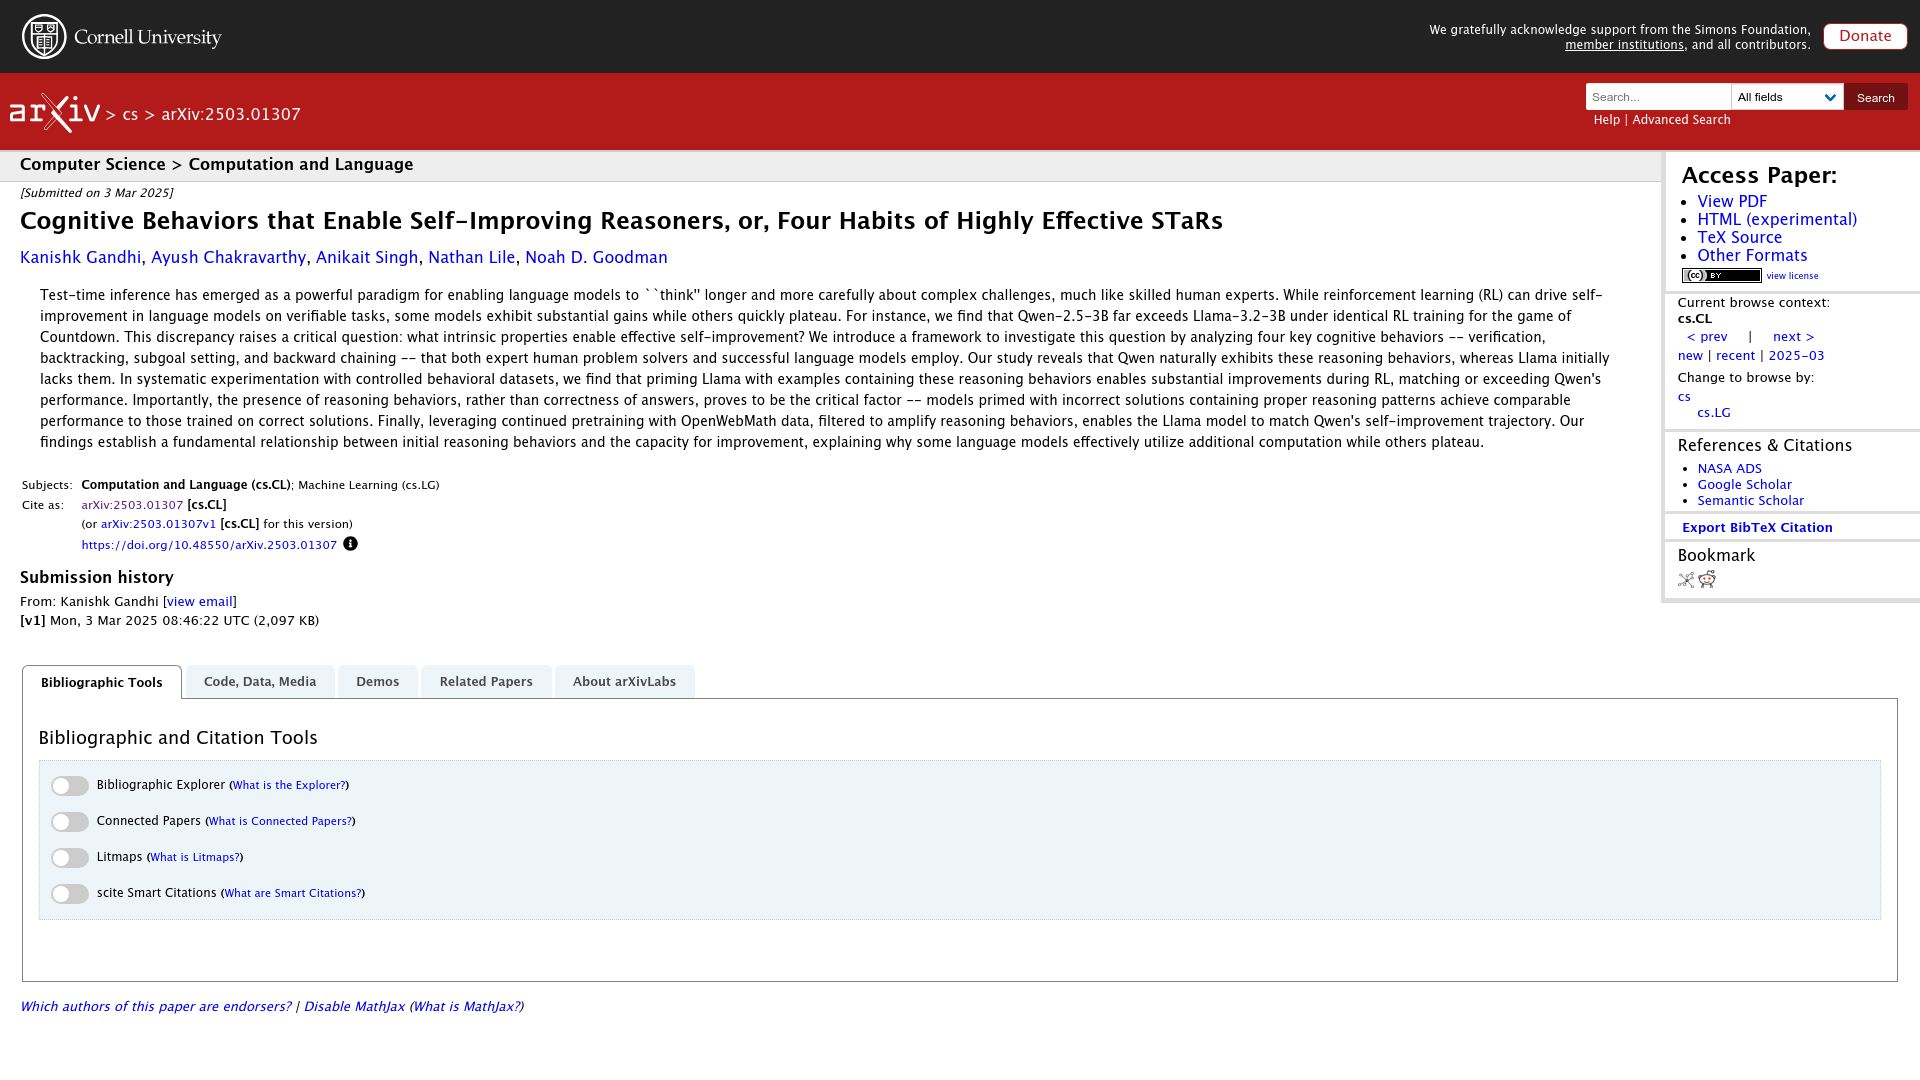
Task: Click the cs breadcrumb link
Action: [x=130, y=115]
